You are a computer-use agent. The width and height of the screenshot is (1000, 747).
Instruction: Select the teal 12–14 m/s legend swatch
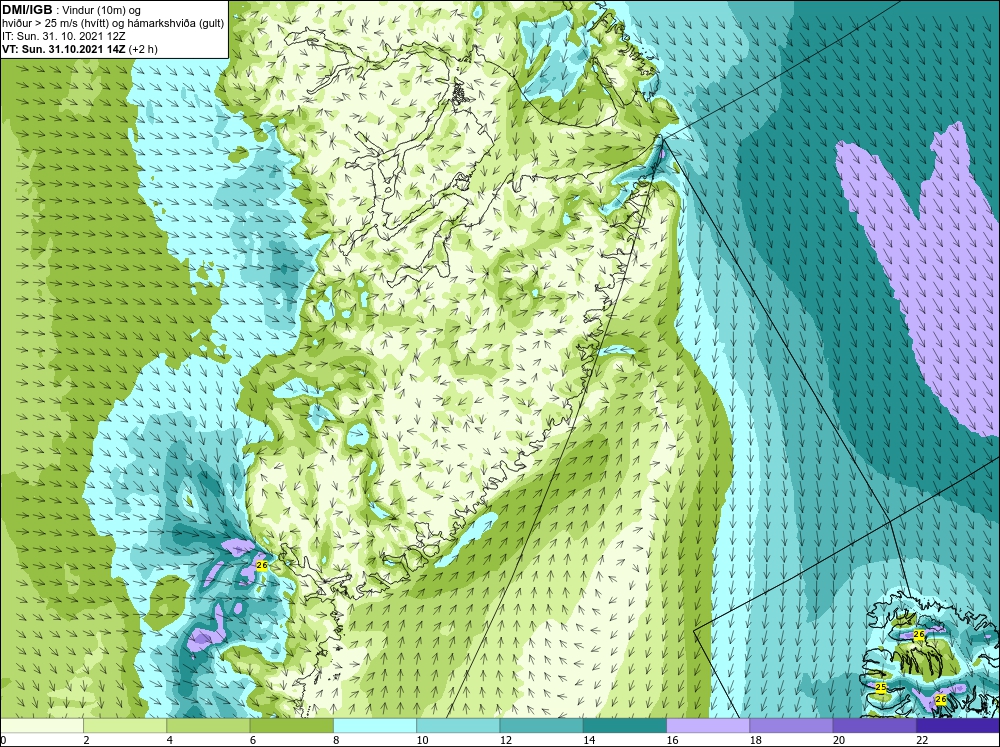click(541, 725)
